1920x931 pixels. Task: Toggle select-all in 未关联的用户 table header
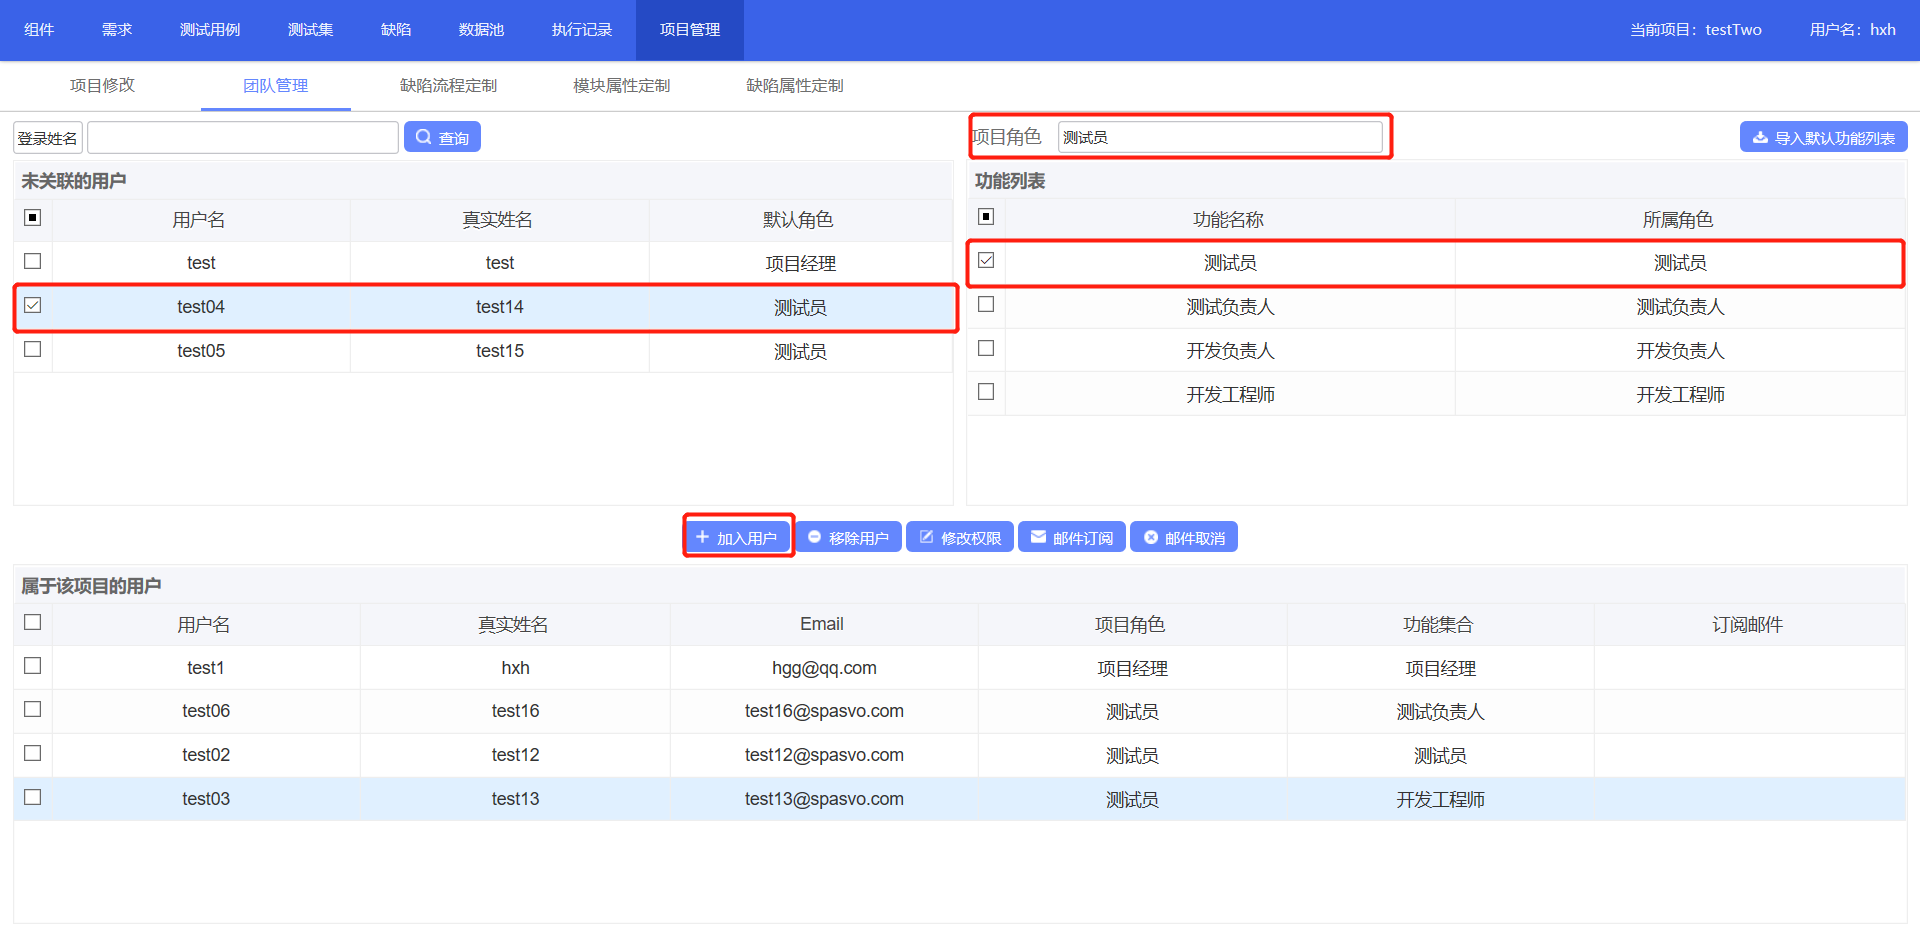tap(33, 218)
